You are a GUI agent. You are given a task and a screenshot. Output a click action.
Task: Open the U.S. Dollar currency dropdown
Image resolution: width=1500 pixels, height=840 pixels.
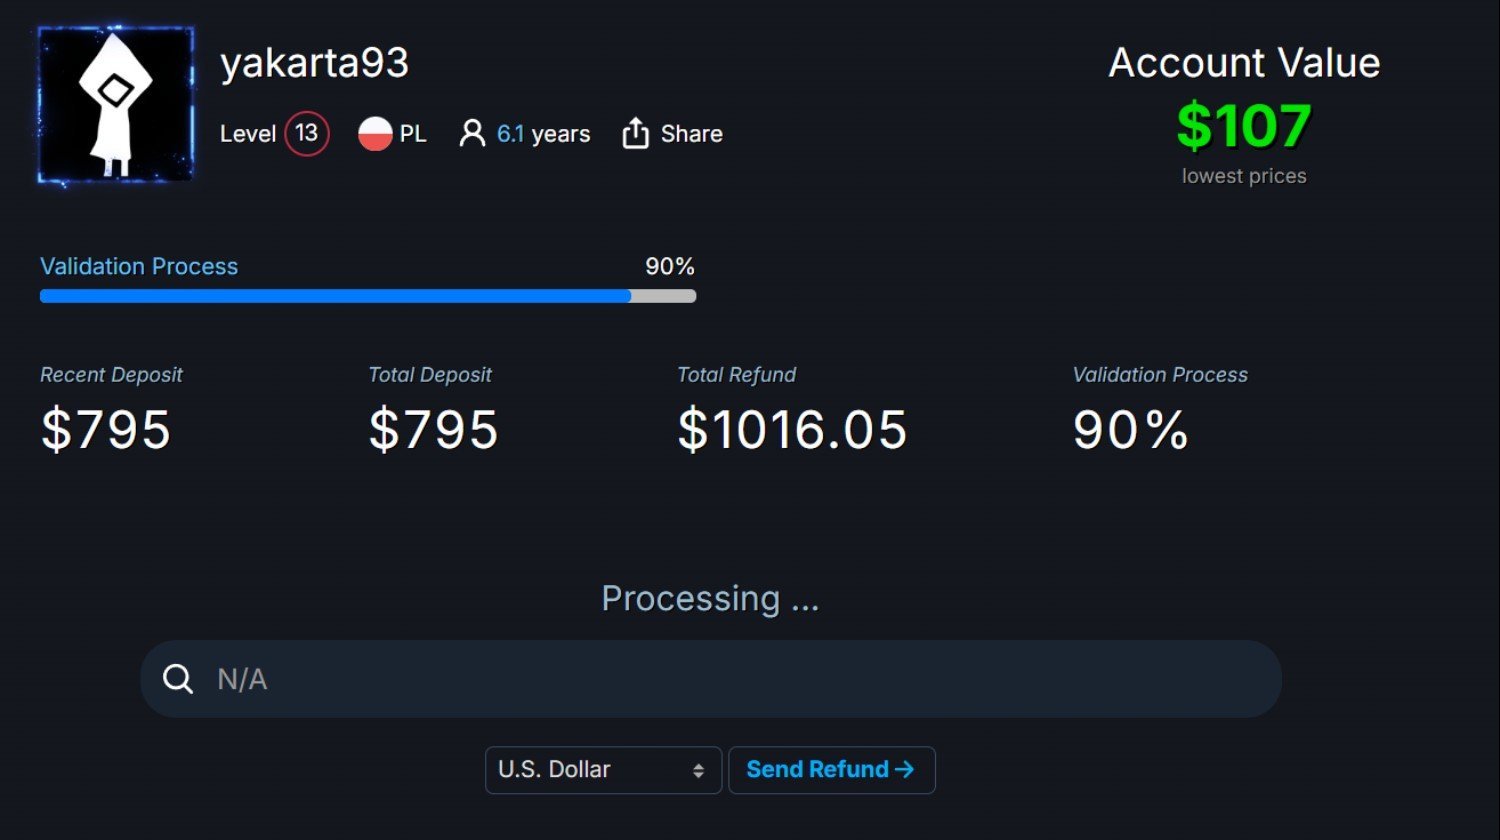click(x=603, y=770)
